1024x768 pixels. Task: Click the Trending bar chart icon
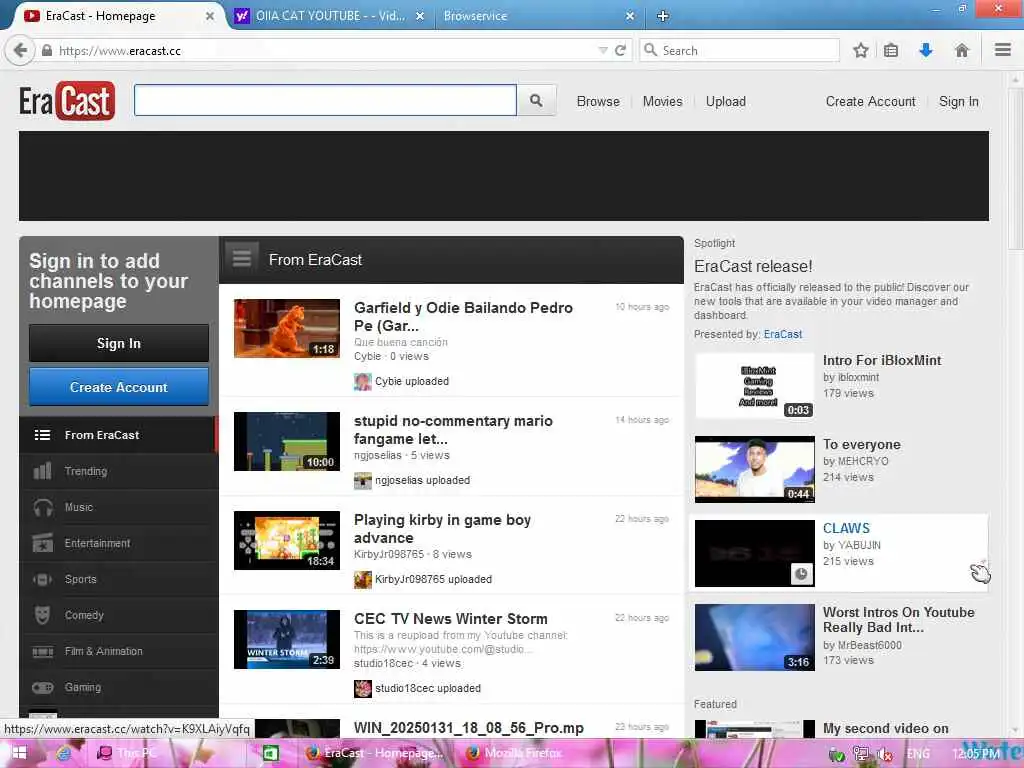click(x=42, y=471)
